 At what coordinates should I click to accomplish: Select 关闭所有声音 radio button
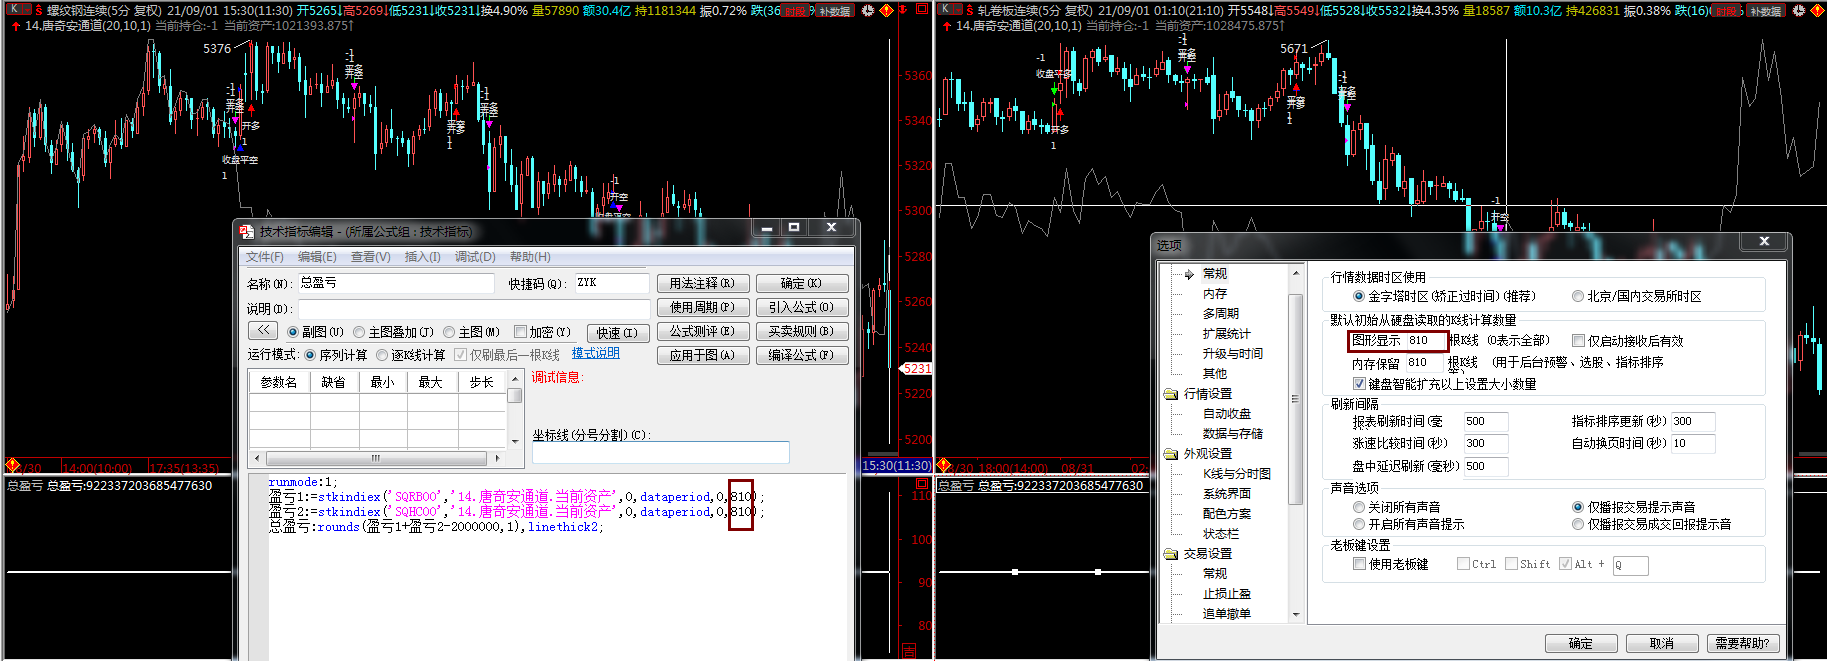pyautogui.click(x=1359, y=507)
